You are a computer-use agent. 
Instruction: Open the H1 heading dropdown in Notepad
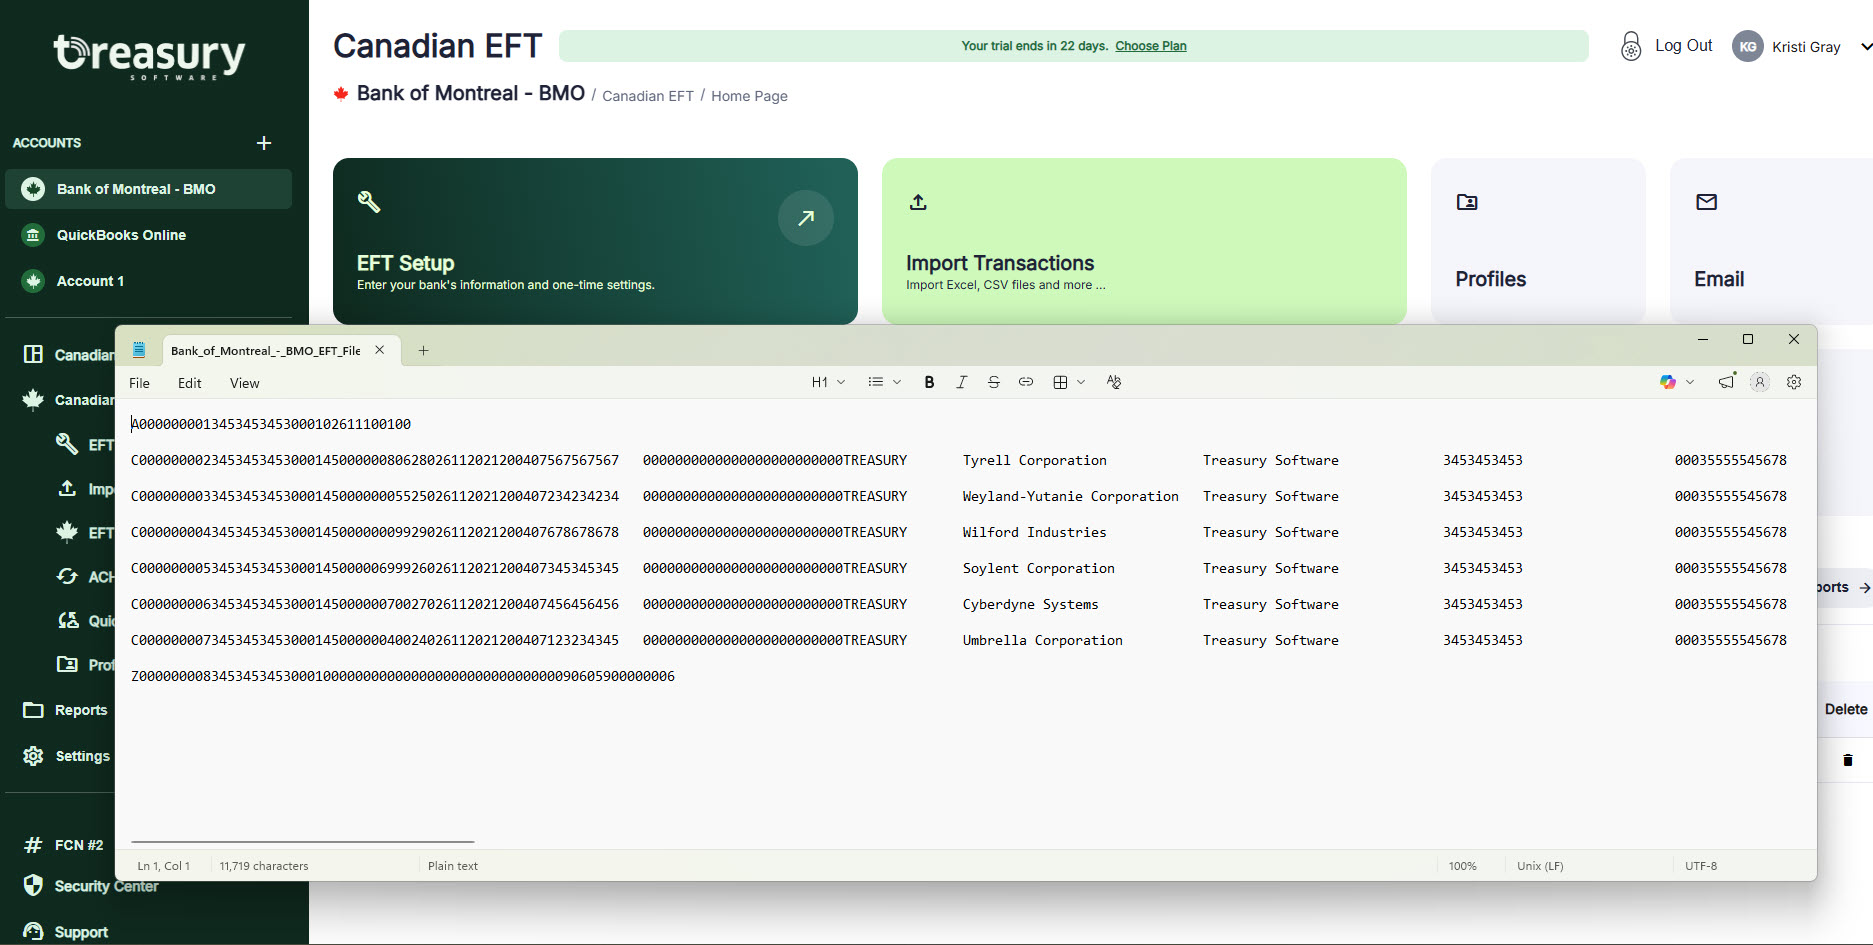829,382
